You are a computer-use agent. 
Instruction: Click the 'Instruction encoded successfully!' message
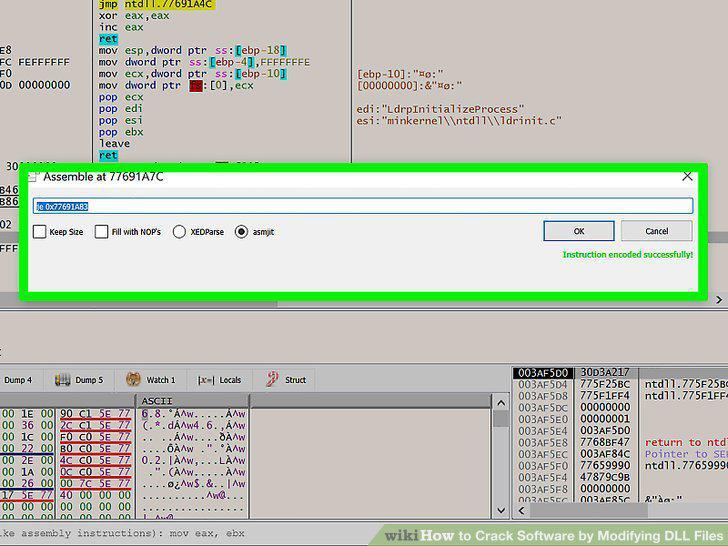coord(628,254)
